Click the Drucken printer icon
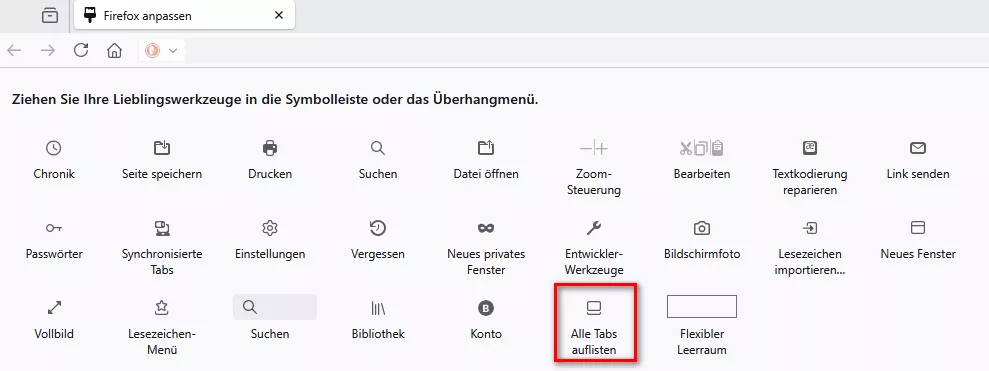Image resolution: width=989 pixels, height=371 pixels. (270, 148)
